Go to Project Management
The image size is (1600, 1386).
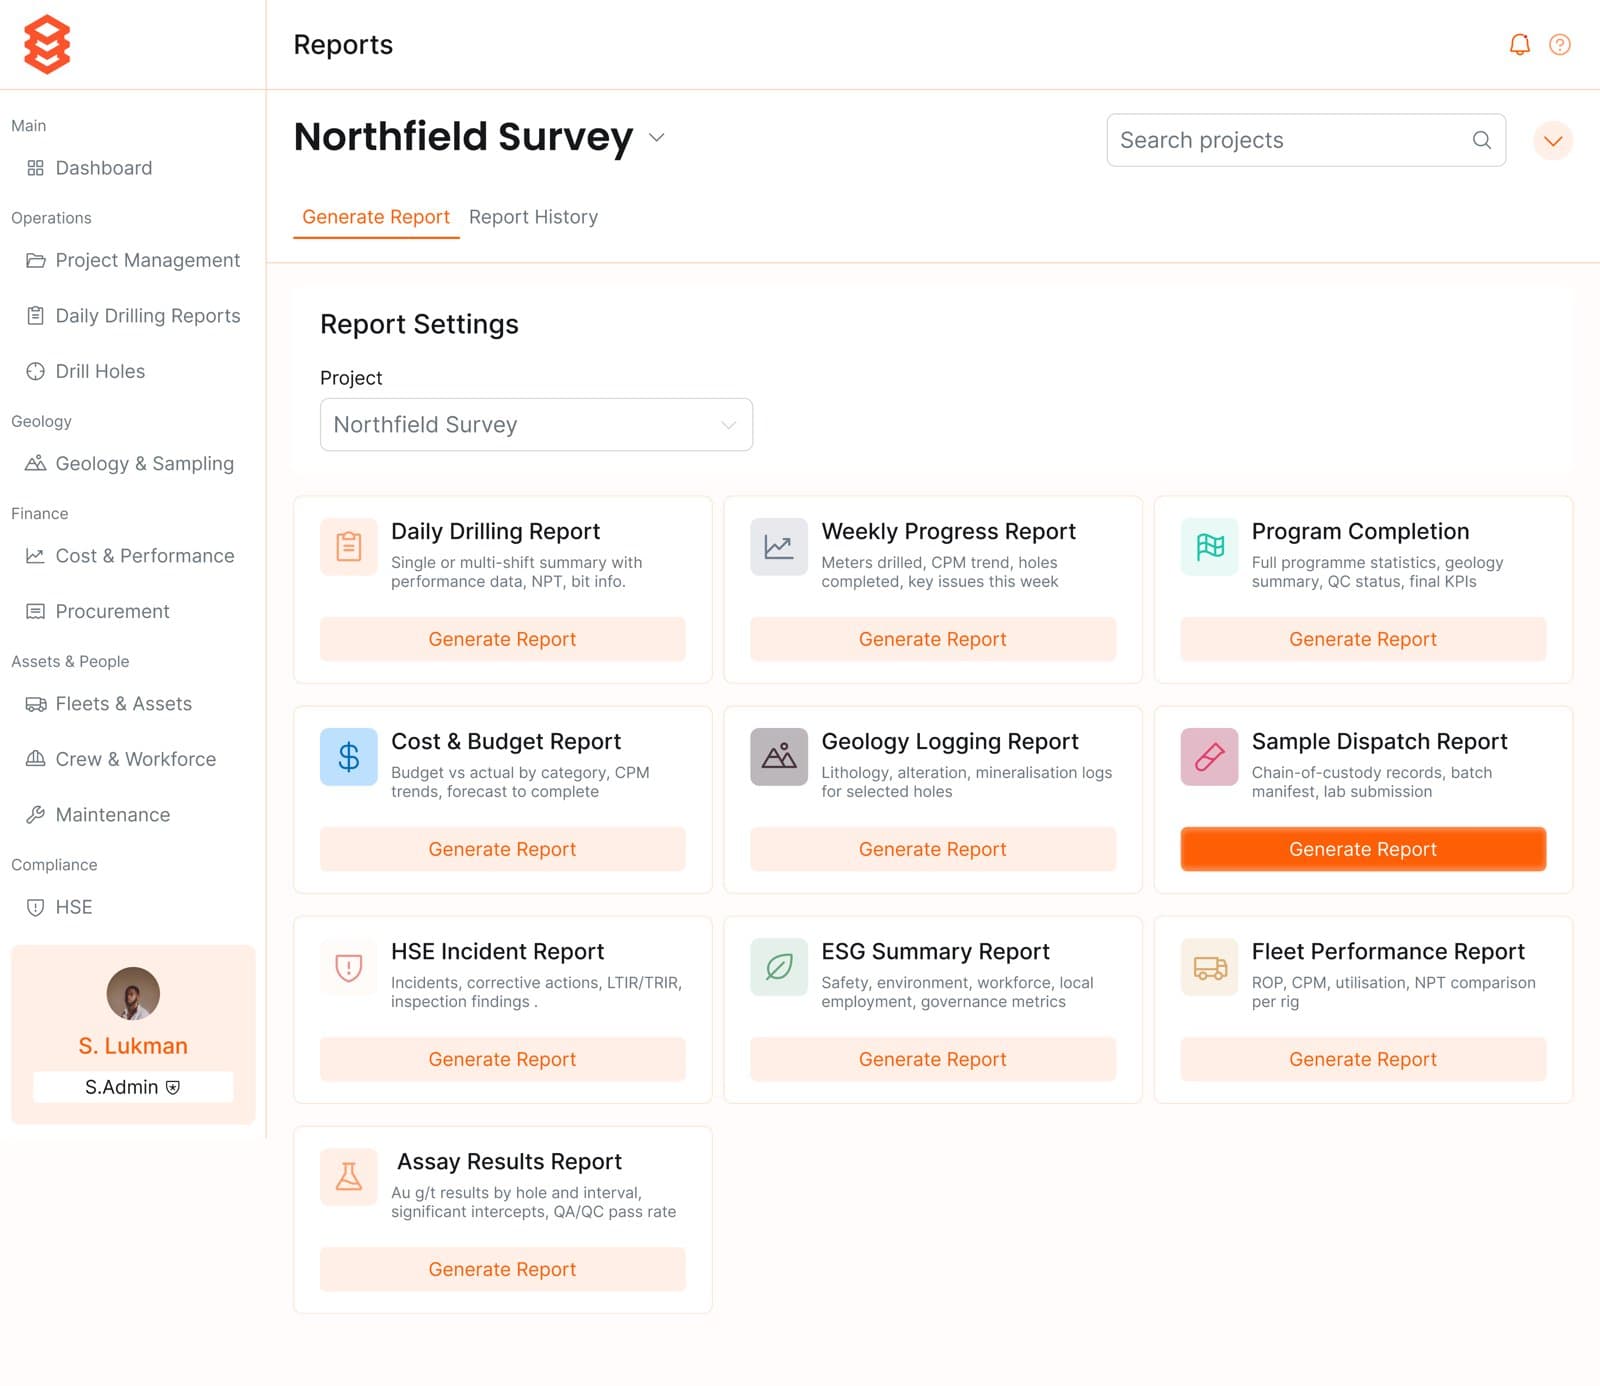133,260
